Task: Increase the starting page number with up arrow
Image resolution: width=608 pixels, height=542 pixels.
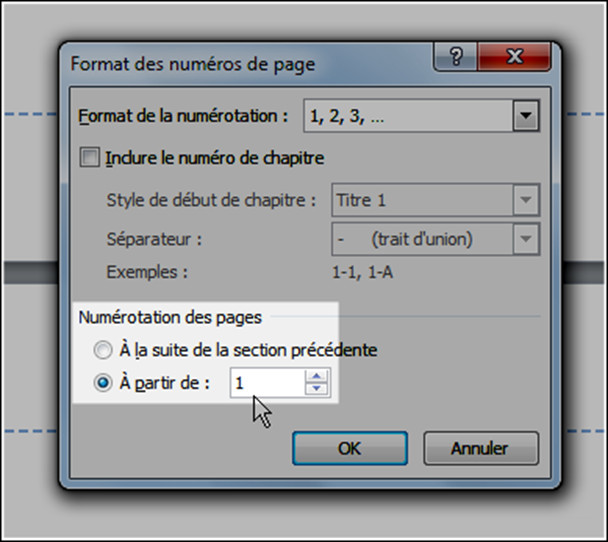Action: point(317,375)
